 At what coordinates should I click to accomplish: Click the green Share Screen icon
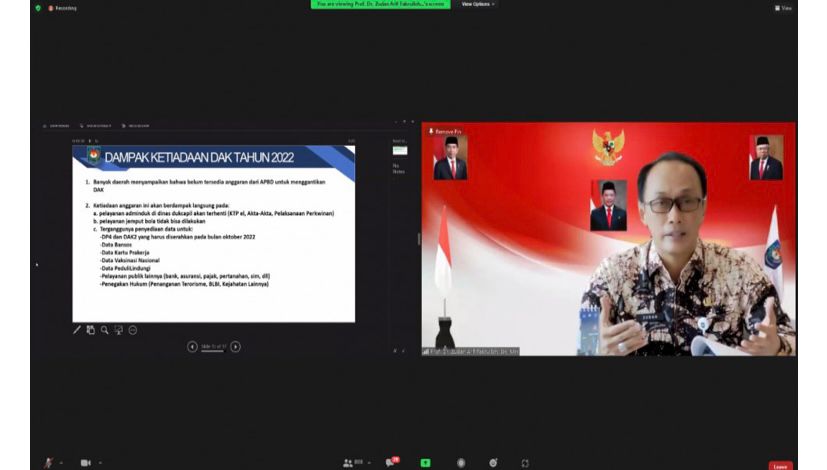(425, 463)
